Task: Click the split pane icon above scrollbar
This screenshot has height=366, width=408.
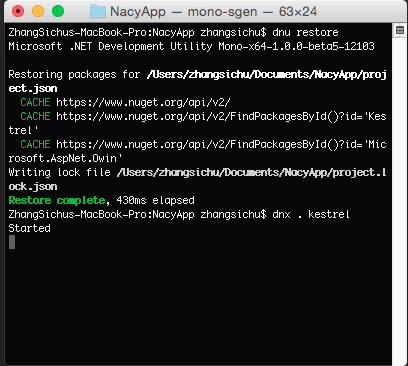Action: [400, 30]
